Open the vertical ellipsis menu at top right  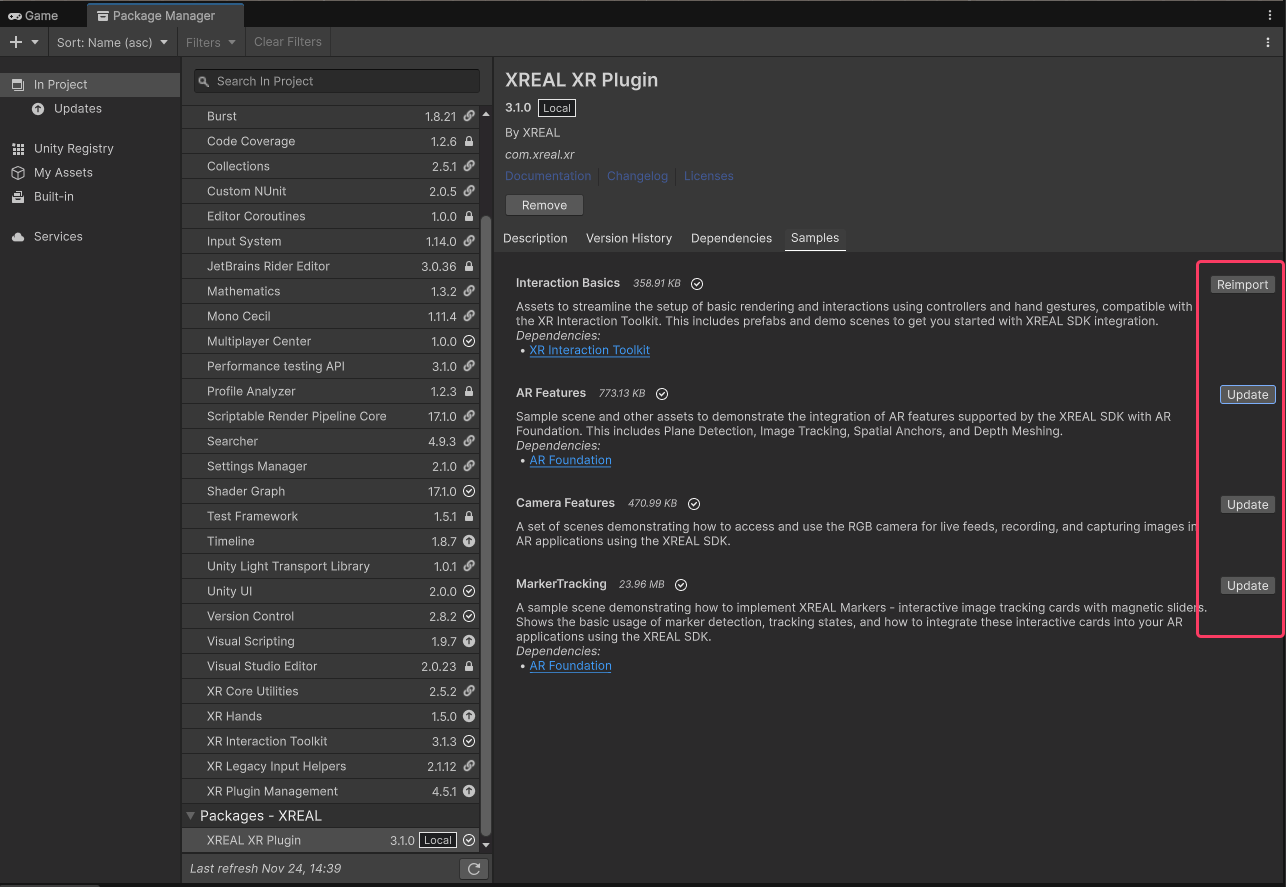(x=1268, y=13)
